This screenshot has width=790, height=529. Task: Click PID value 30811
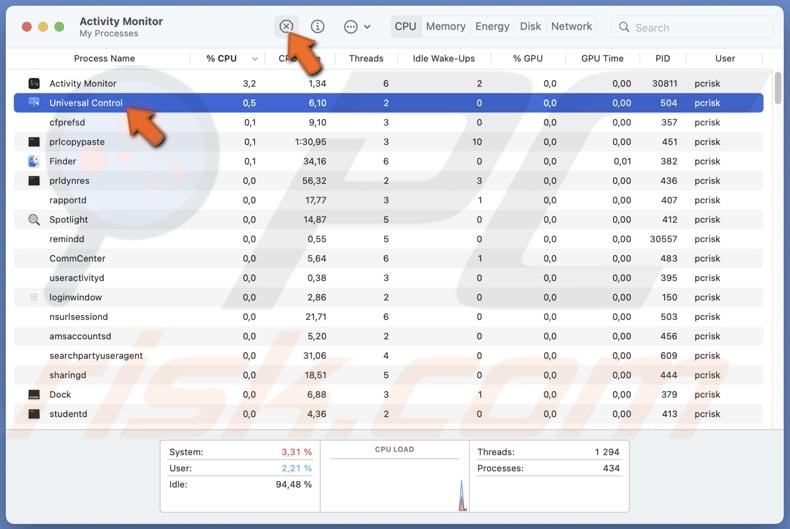tap(665, 84)
